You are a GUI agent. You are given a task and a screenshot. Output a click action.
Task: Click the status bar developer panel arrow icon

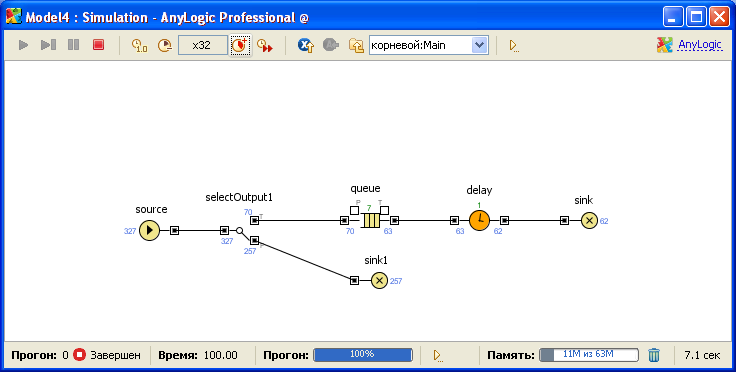click(437, 356)
